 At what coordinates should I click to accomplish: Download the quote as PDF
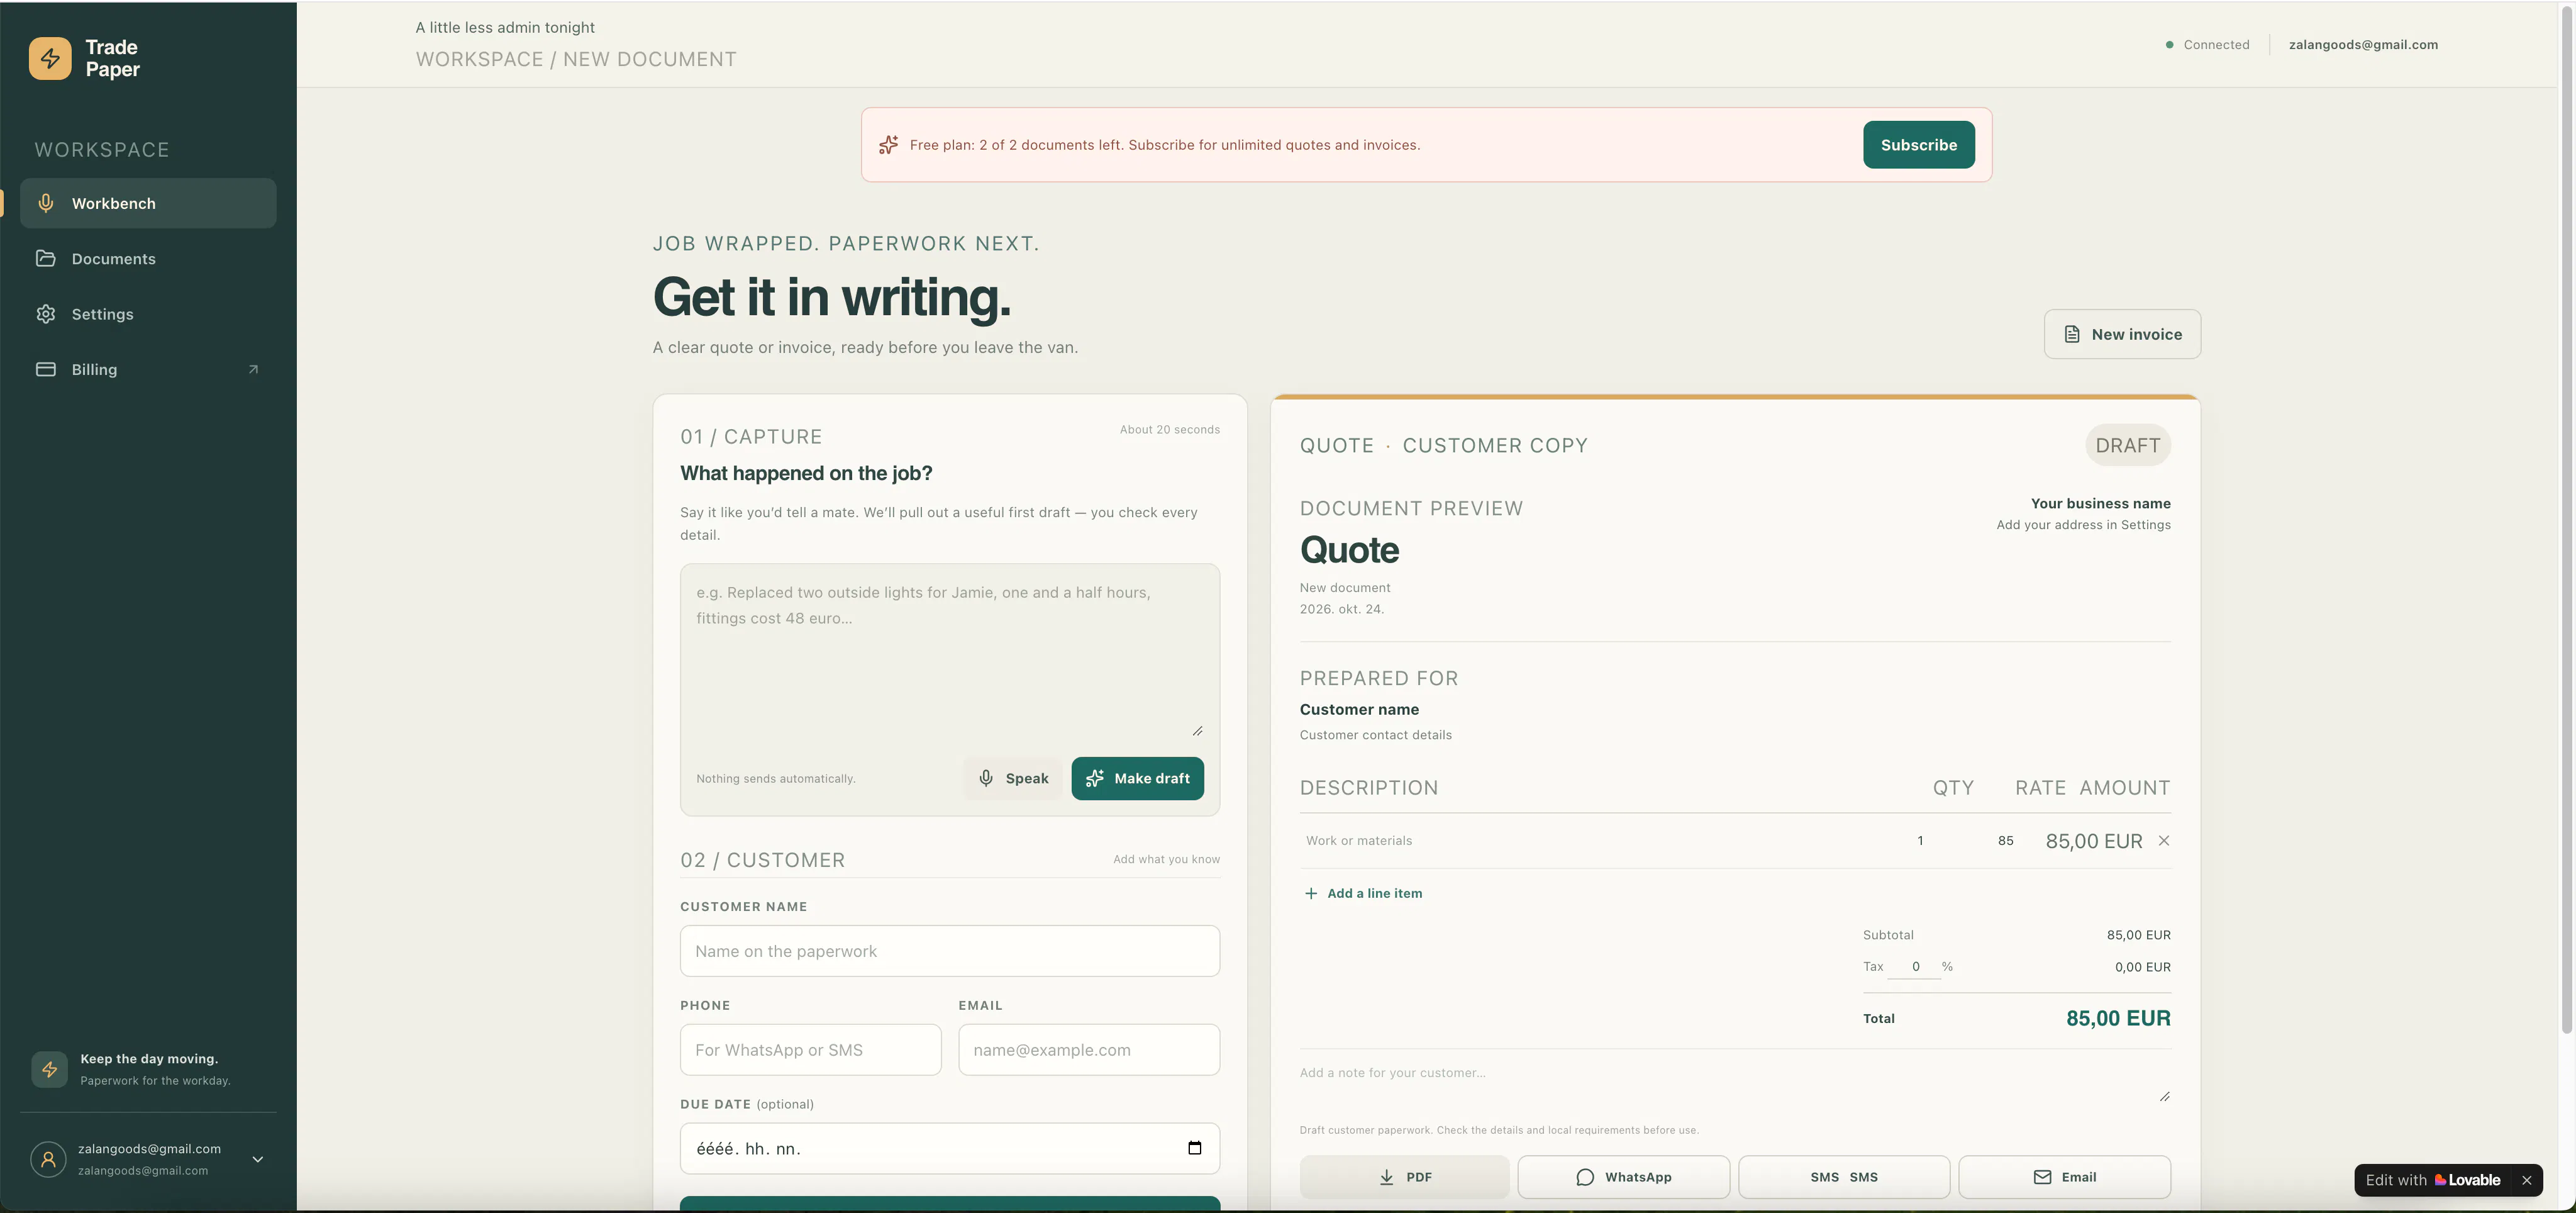1404,1177
